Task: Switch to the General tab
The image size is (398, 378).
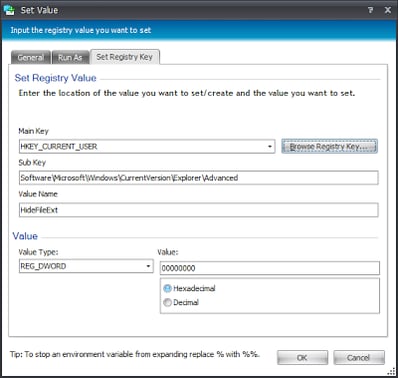Action: tap(31, 57)
